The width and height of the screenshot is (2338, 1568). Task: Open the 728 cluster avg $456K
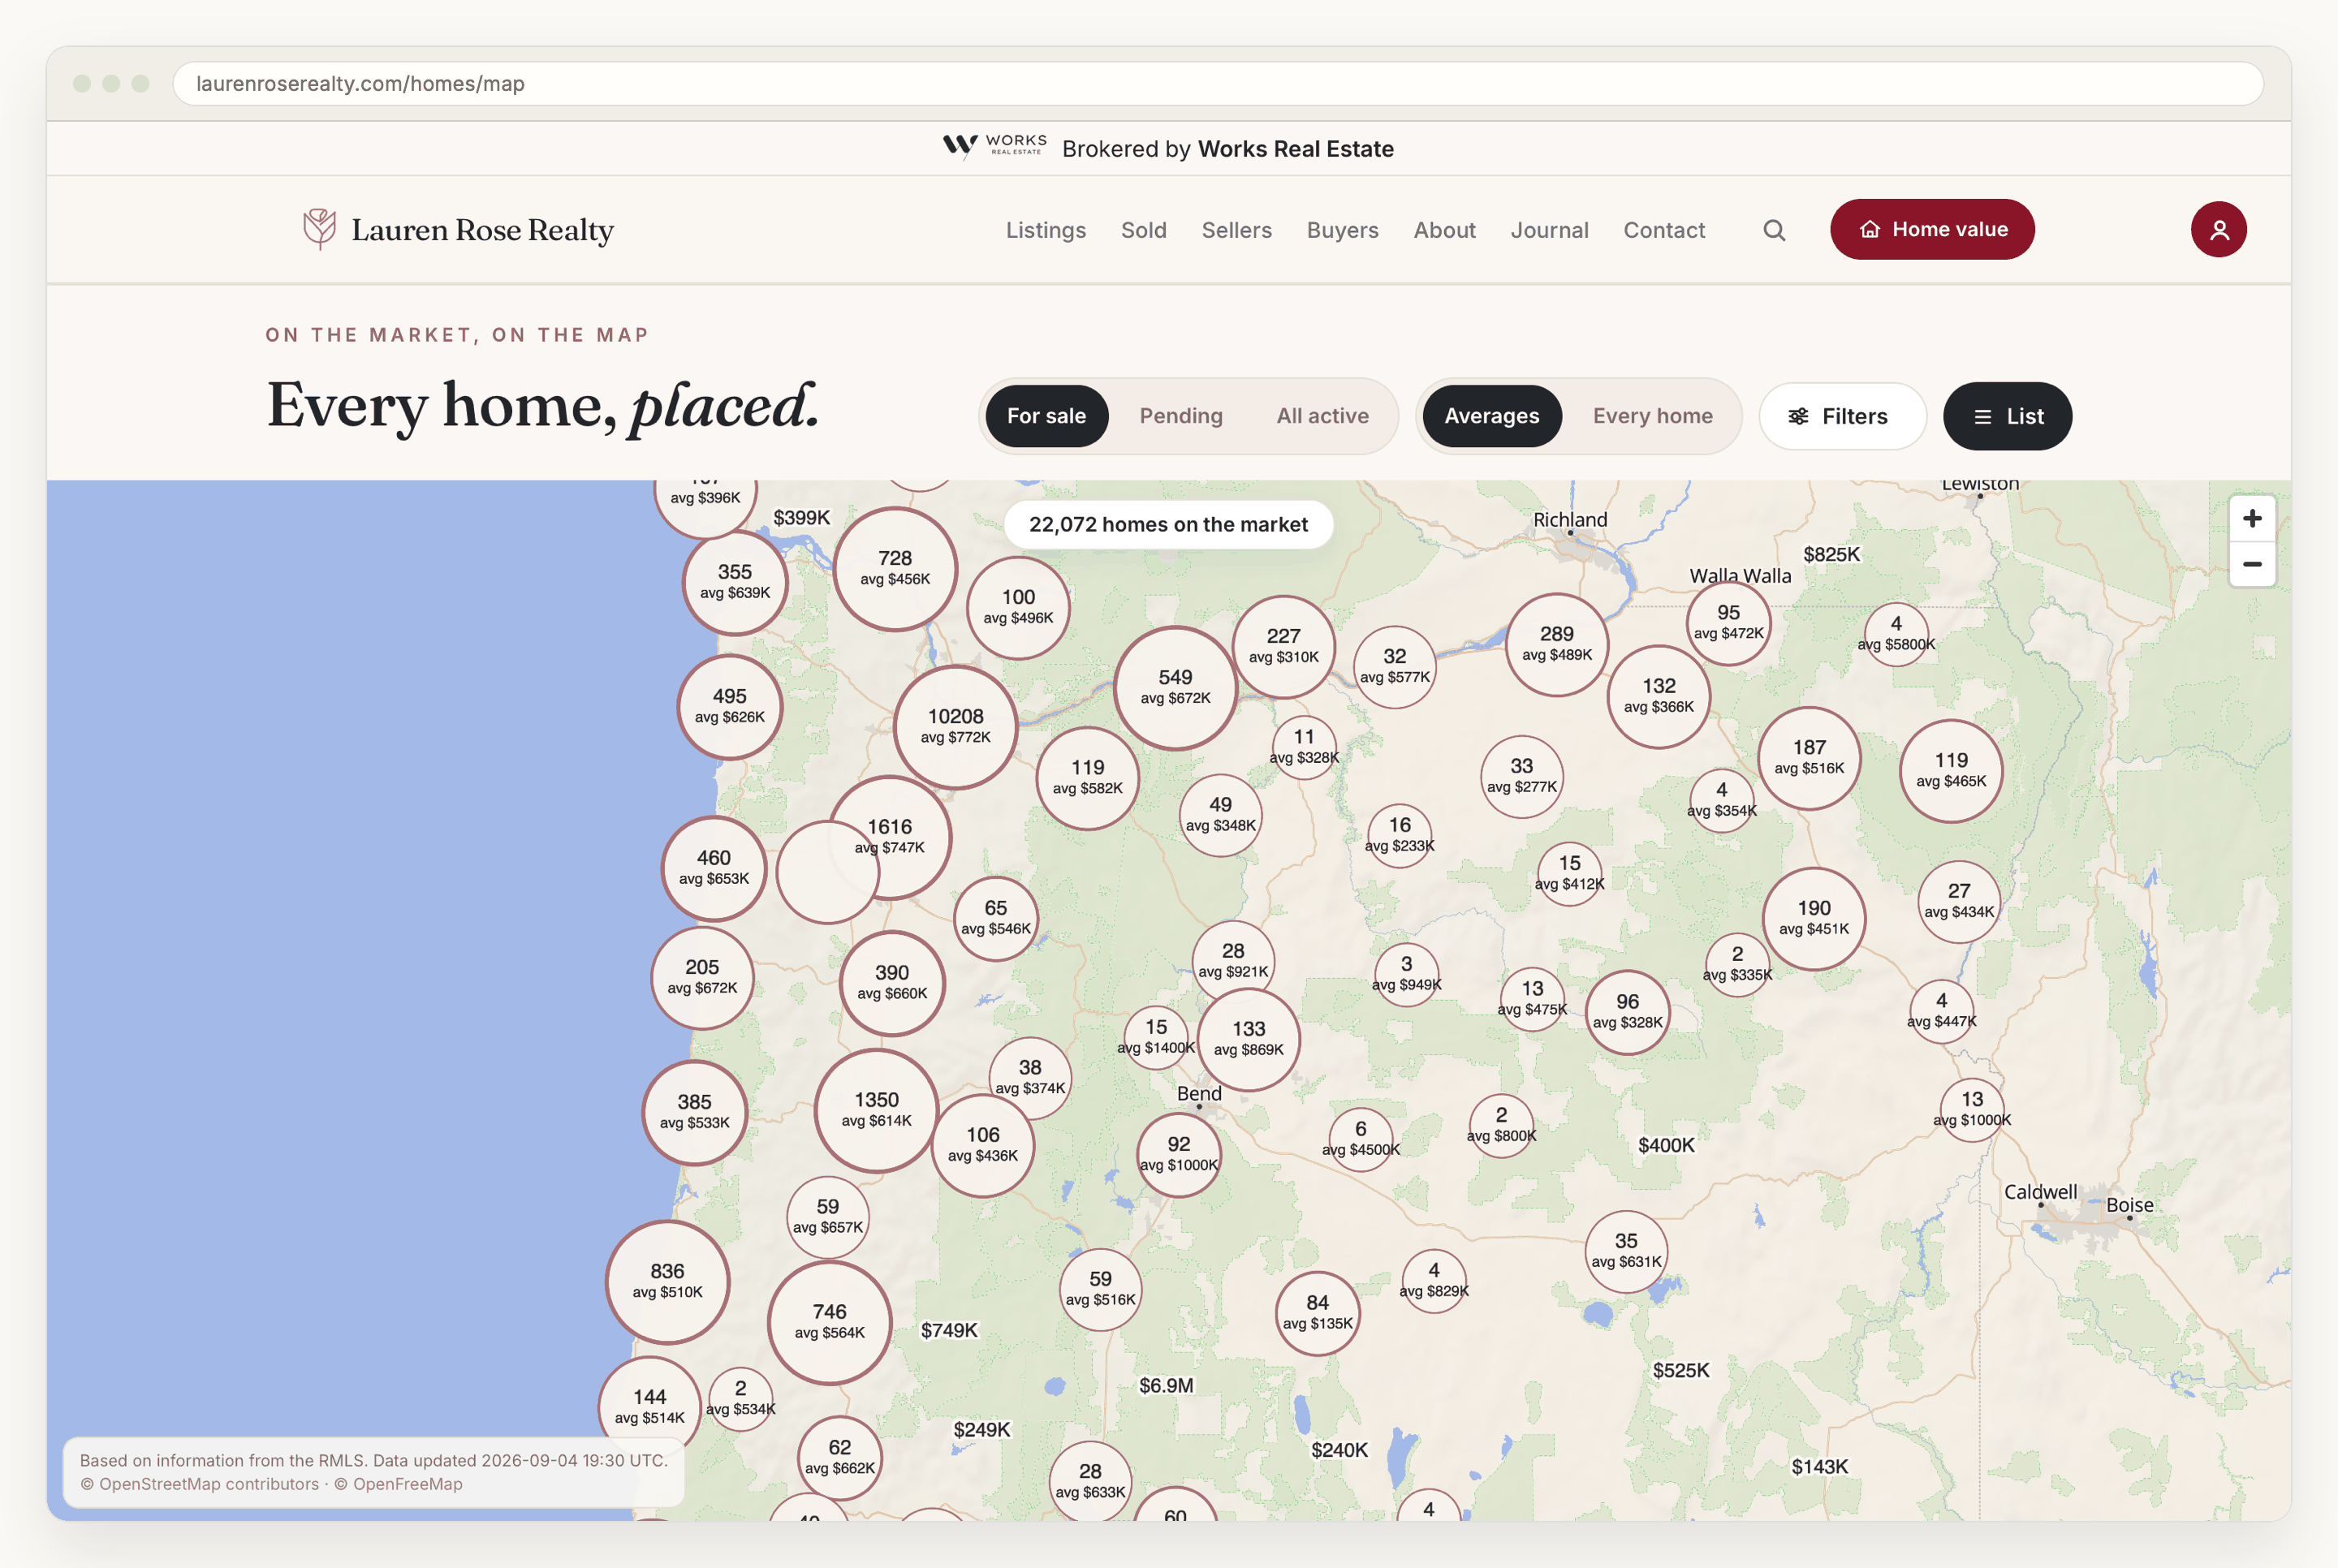tap(895, 568)
